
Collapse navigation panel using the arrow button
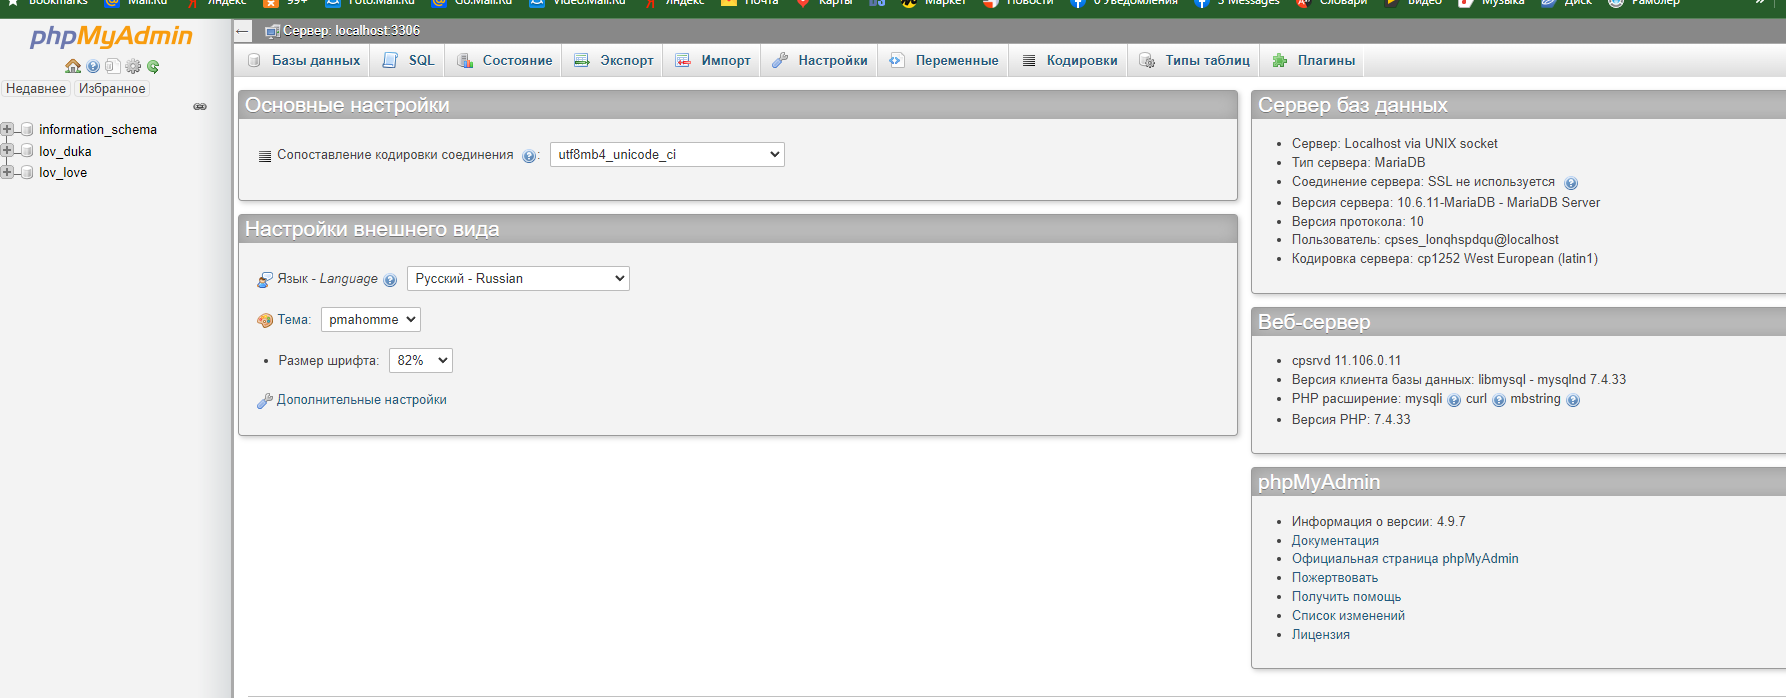point(242,31)
